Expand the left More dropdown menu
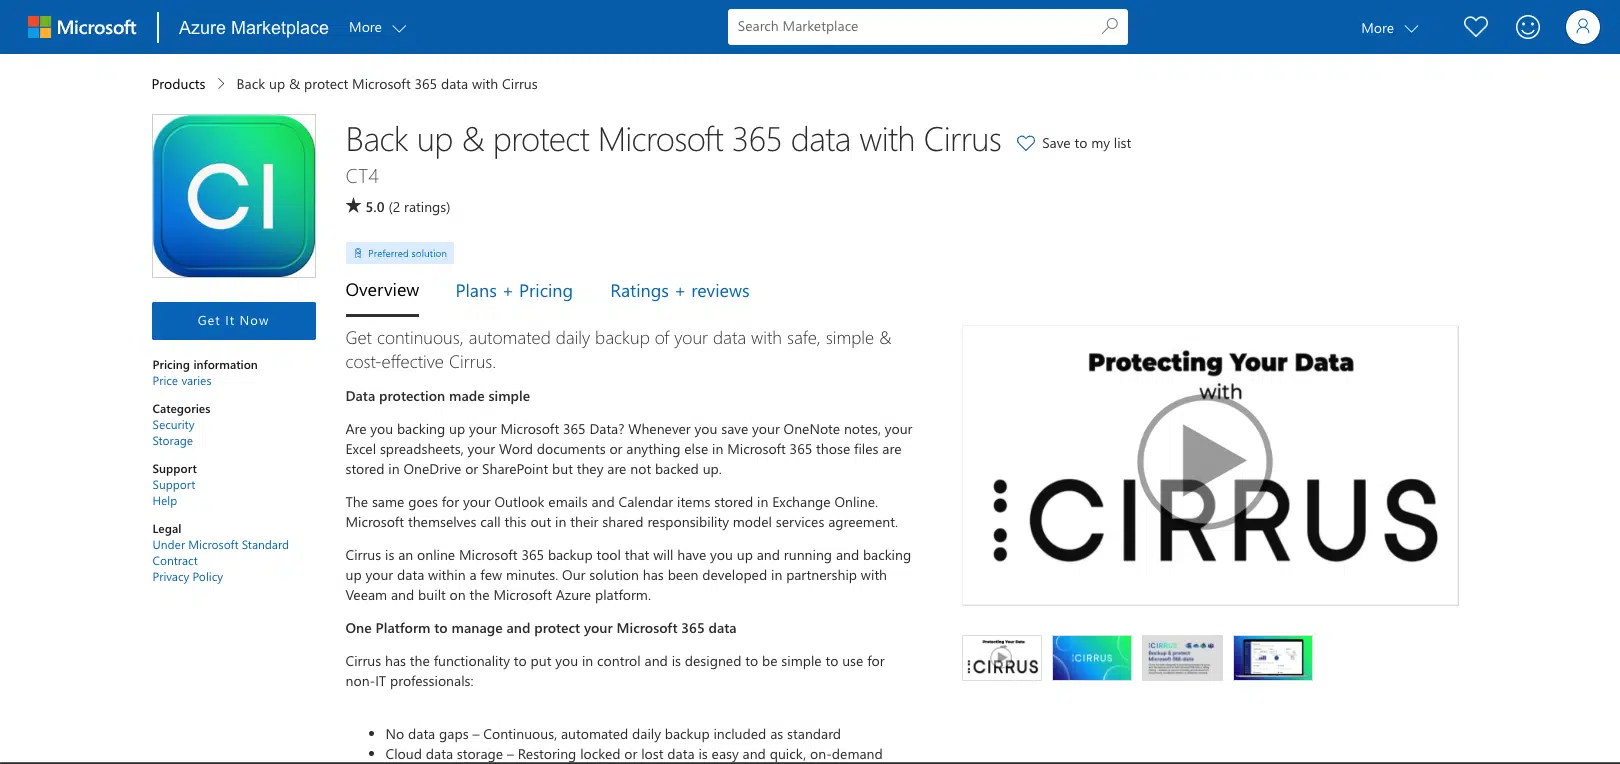 (x=377, y=28)
